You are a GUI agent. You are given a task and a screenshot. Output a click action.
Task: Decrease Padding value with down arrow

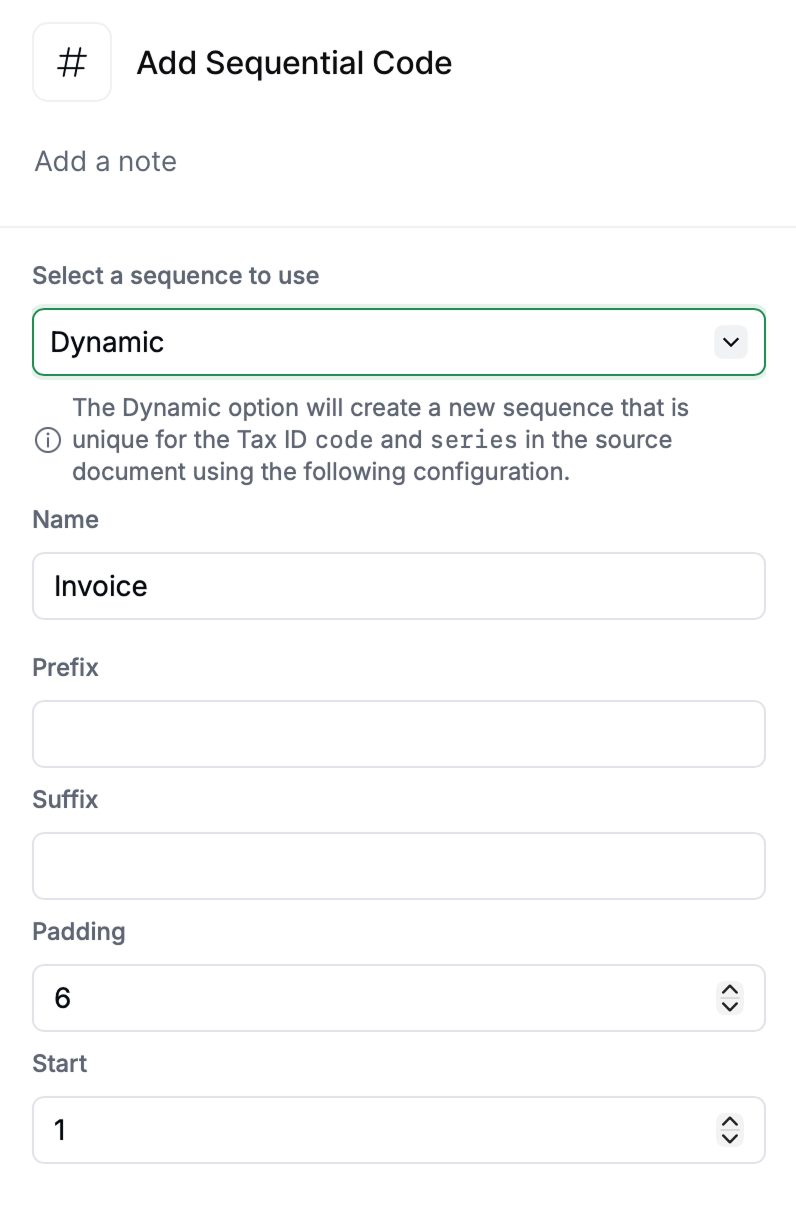click(x=731, y=1006)
